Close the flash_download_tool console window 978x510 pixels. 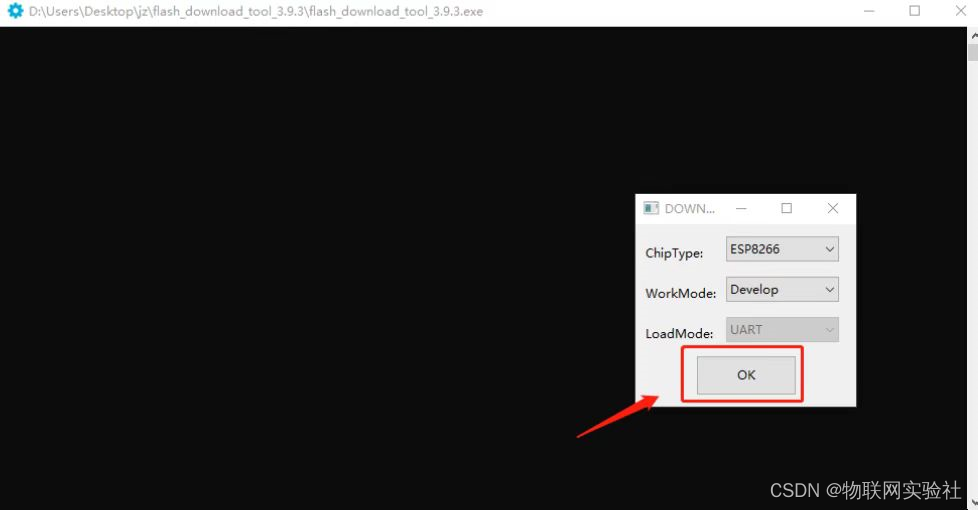pos(961,11)
